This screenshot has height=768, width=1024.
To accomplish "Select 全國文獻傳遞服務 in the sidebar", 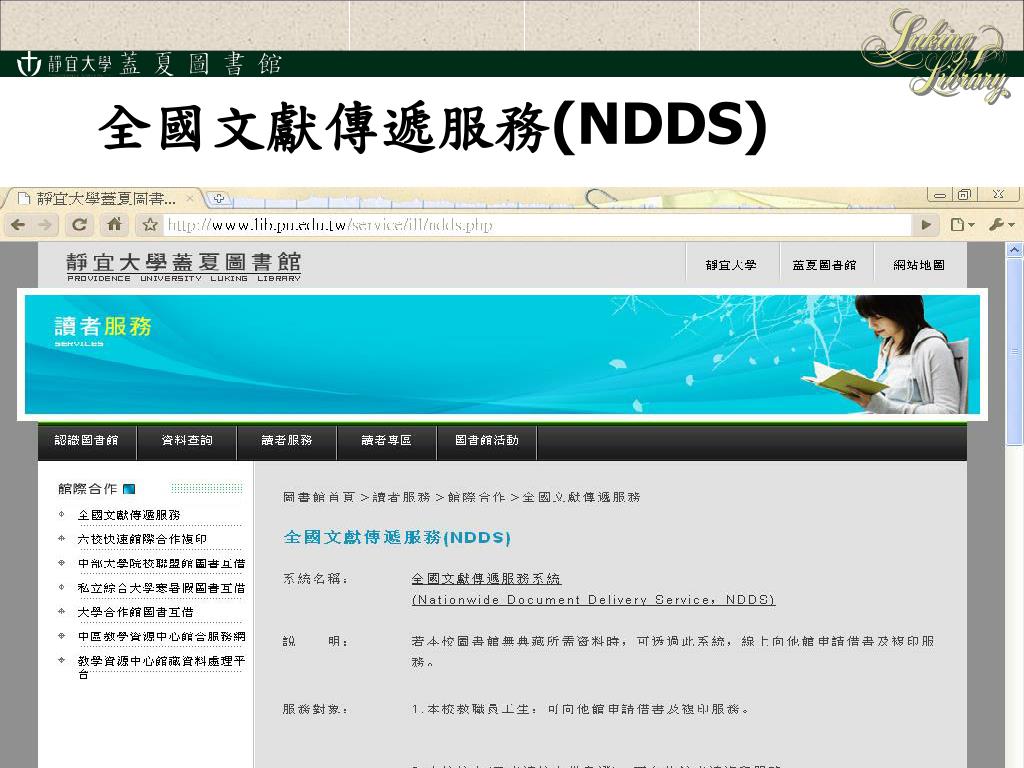I will [x=129, y=515].
